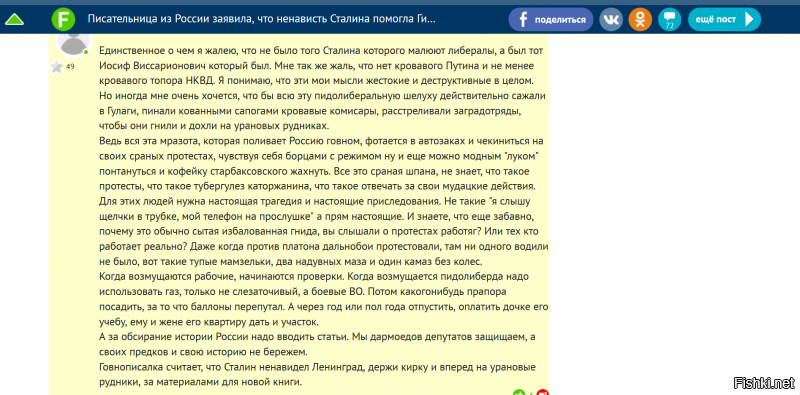800x395 pixels.
Task: Open the commenter's avatar profile
Action: 74,43
